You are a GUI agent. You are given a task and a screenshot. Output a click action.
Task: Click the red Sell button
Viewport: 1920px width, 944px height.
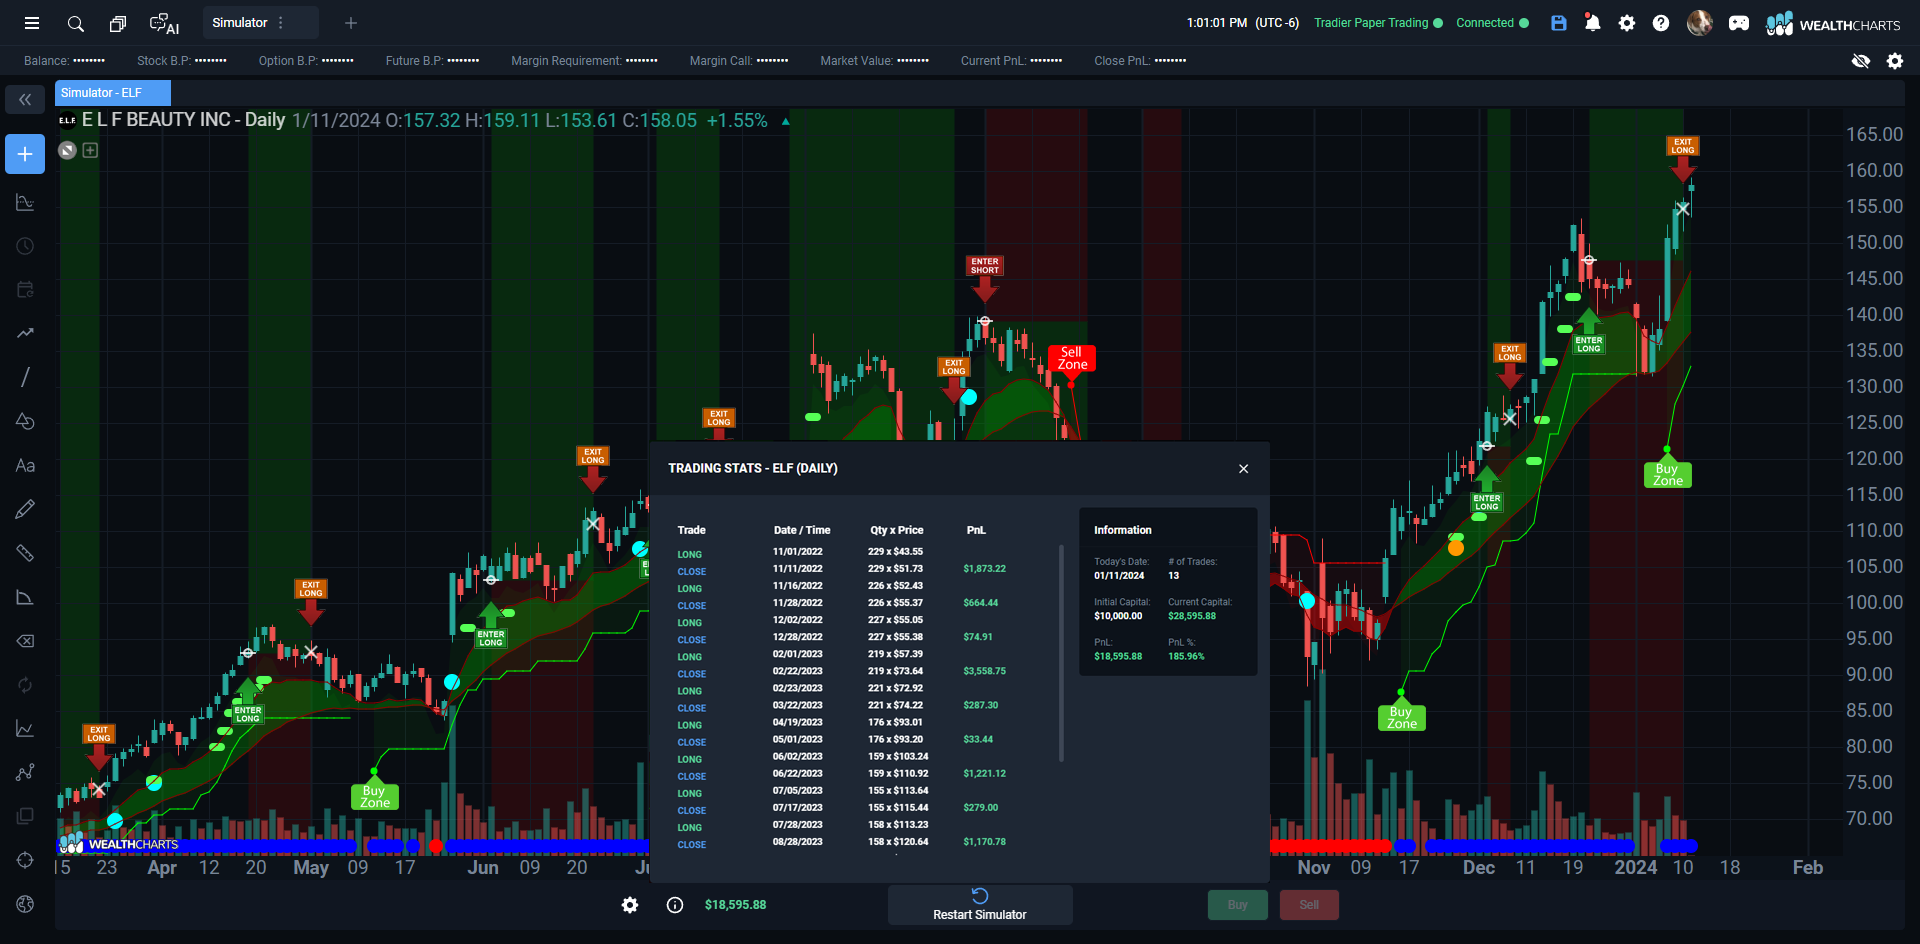pyautogui.click(x=1309, y=905)
